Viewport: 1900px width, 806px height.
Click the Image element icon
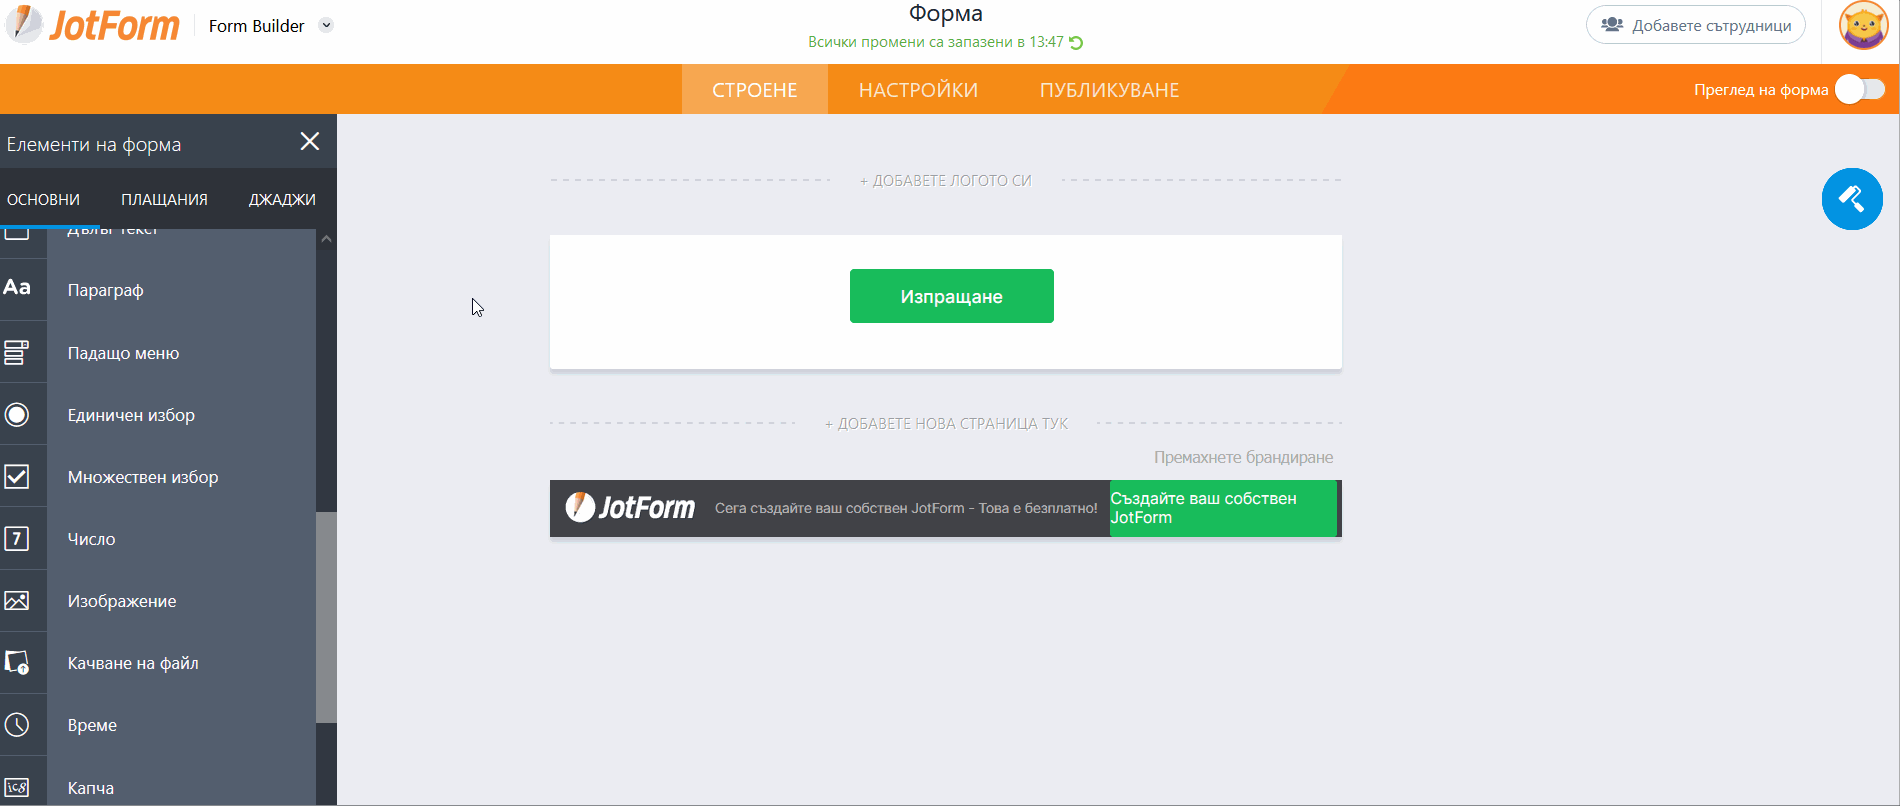point(18,601)
